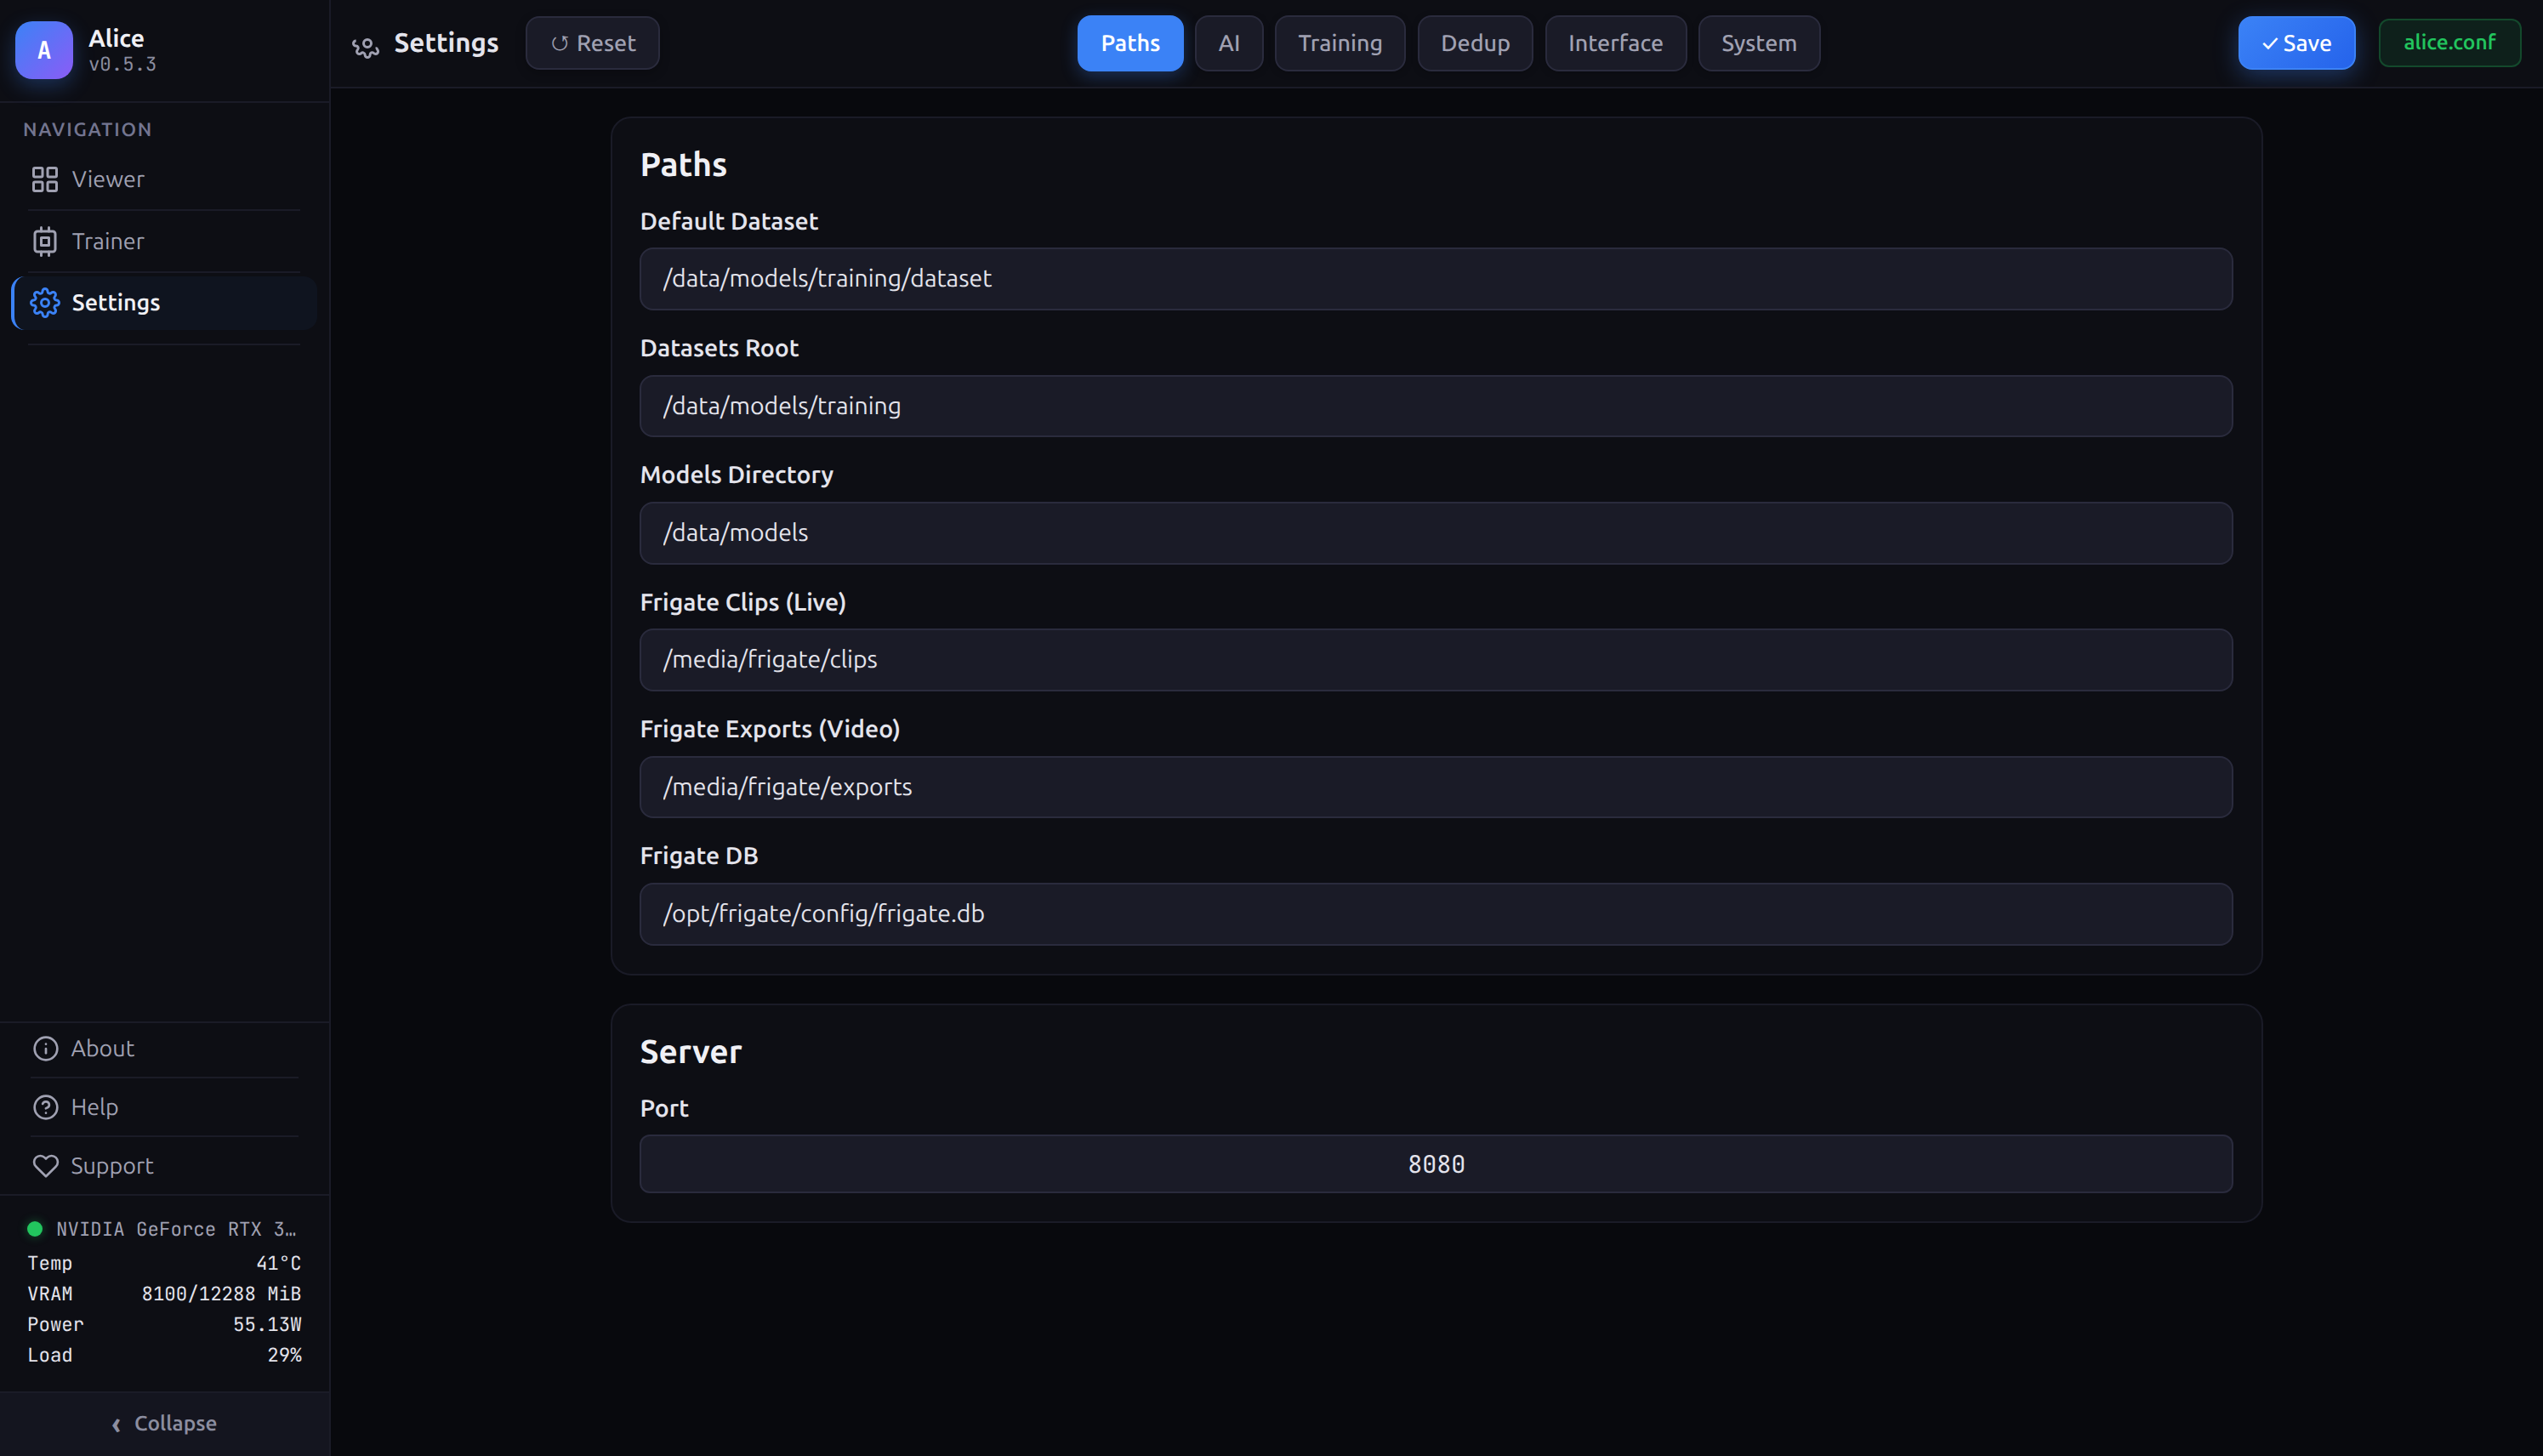Save the current settings
The width and height of the screenshot is (2543, 1456).
pyautogui.click(x=2296, y=43)
